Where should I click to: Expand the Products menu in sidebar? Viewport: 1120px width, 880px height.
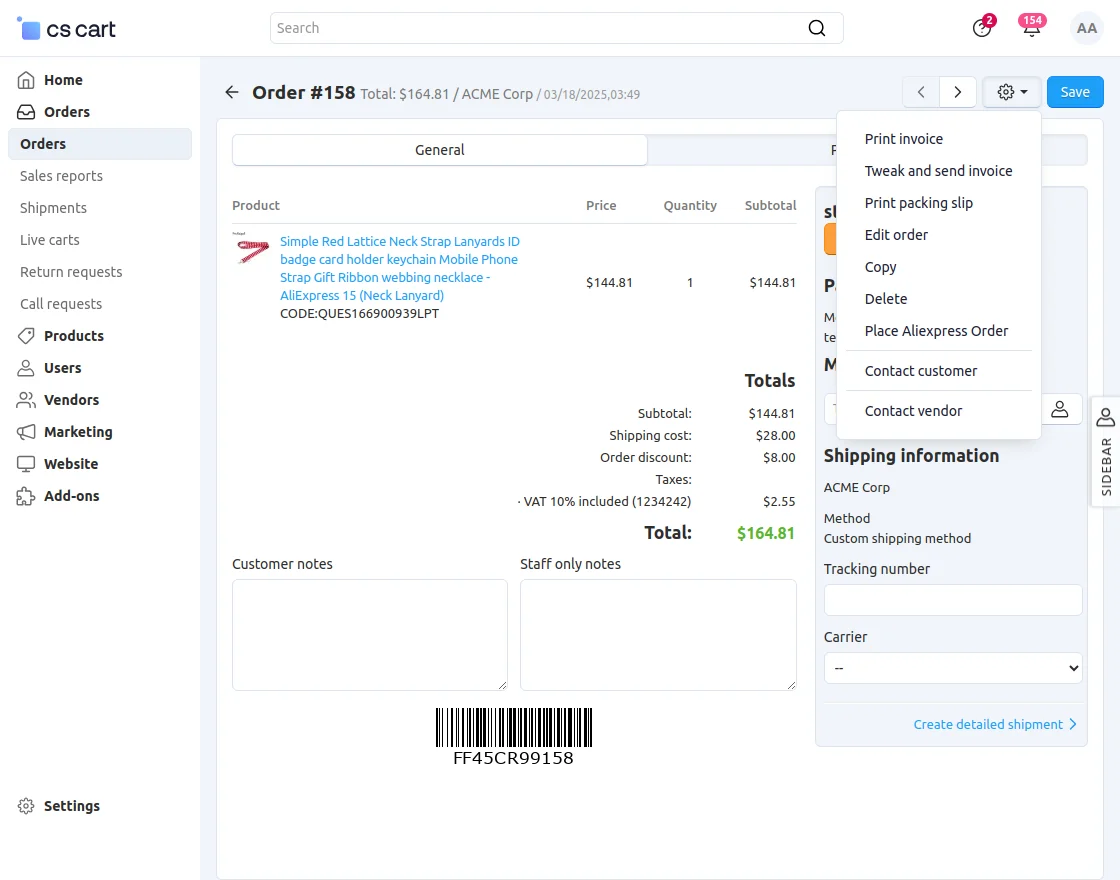[74, 336]
